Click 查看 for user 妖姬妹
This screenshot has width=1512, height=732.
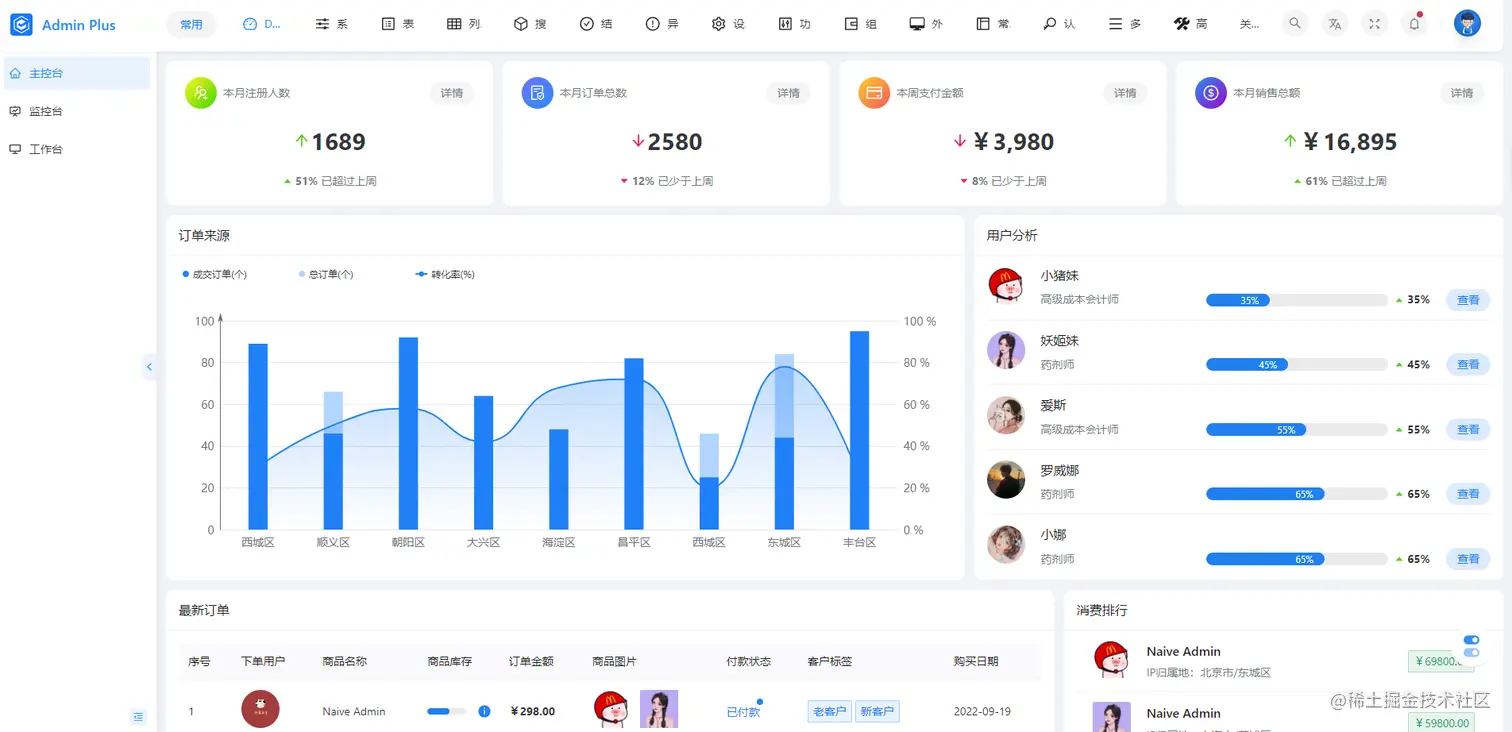[1468, 364]
